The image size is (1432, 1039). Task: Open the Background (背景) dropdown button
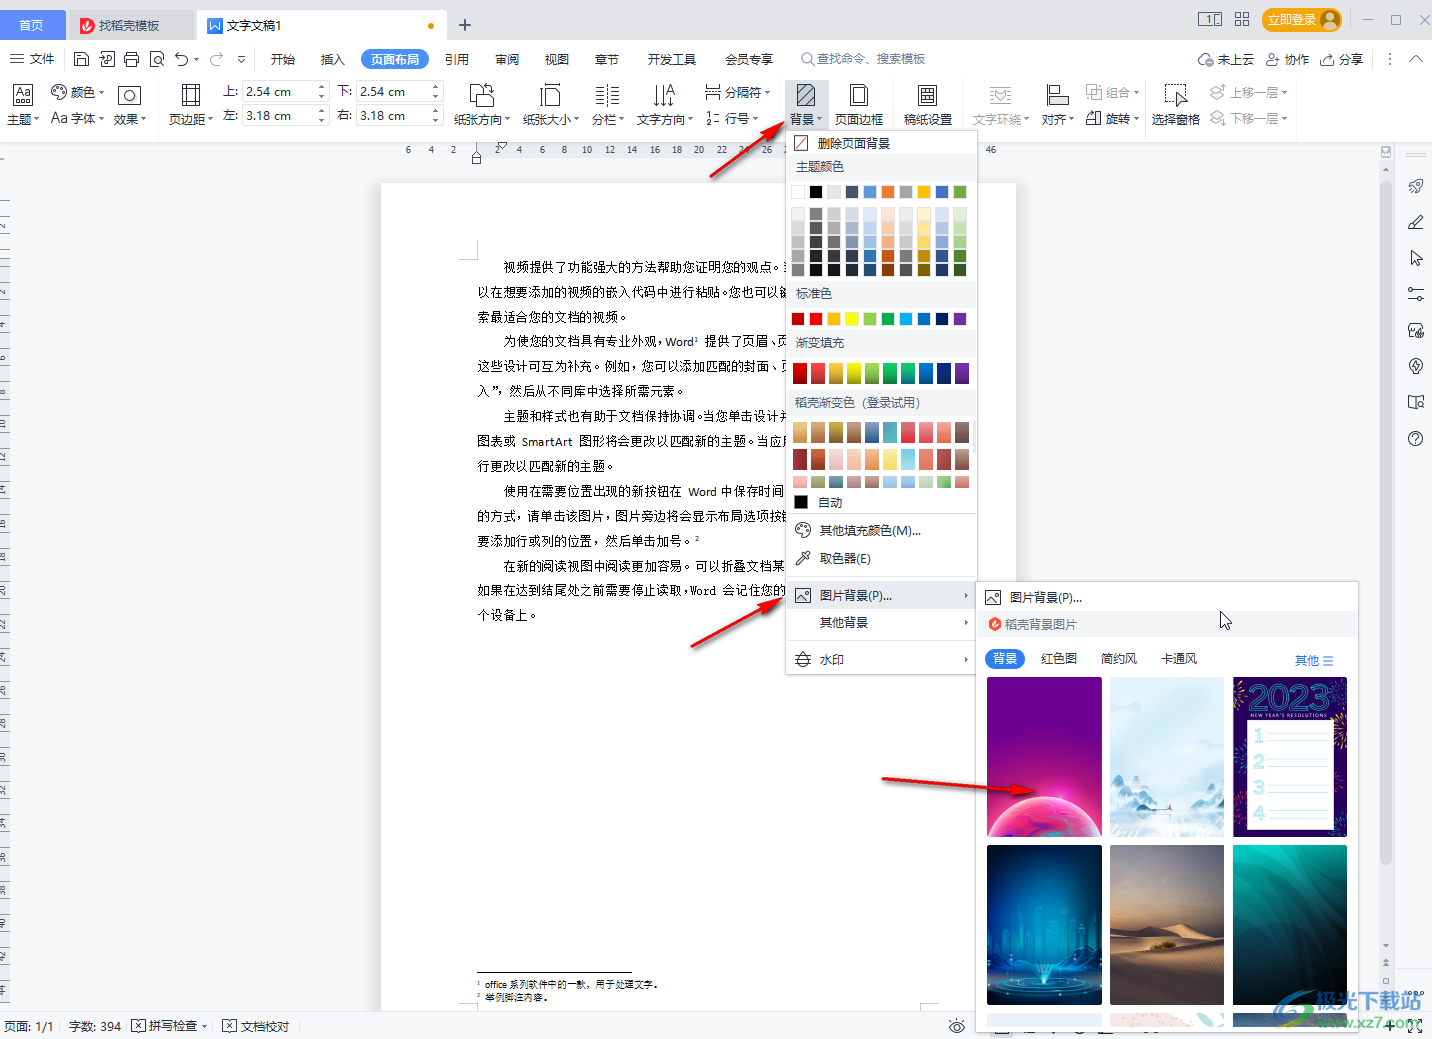point(806,104)
